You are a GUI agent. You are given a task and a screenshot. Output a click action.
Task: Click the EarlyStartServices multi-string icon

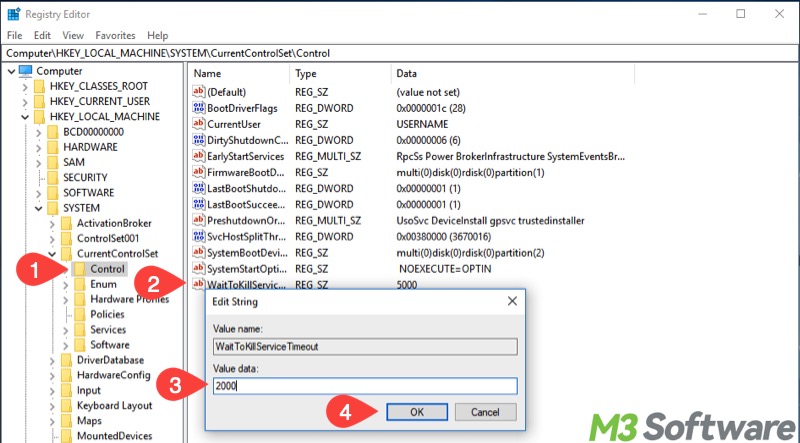(x=198, y=156)
